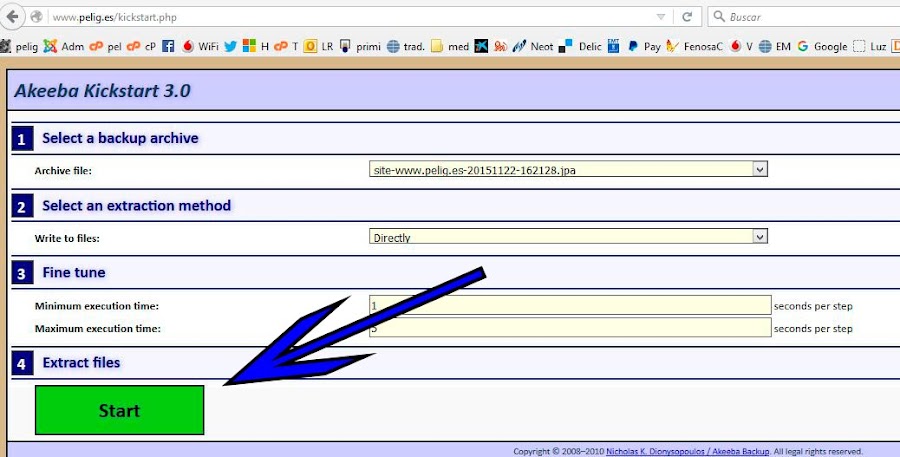The height and width of the screenshot is (457, 900).
Task: Click the Select an extraction method heading
Action: click(x=137, y=206)
